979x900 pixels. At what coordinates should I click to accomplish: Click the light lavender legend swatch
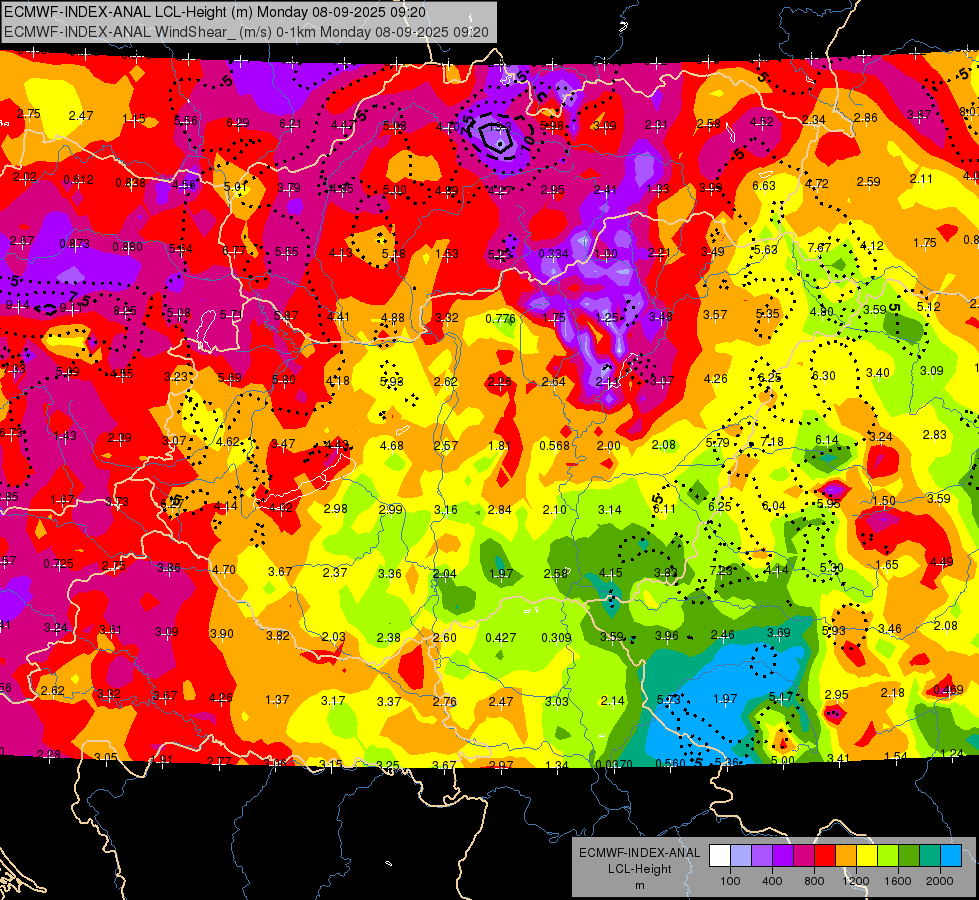coord(741,856)
